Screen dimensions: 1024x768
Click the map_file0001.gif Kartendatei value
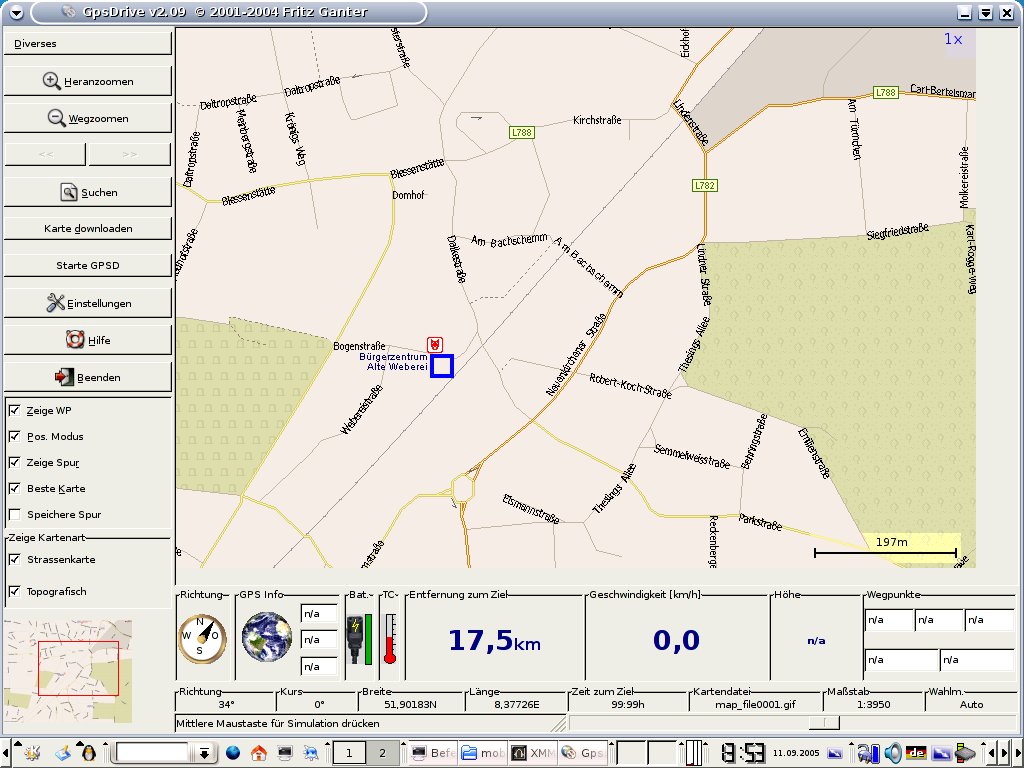click(x=755, y=704)
